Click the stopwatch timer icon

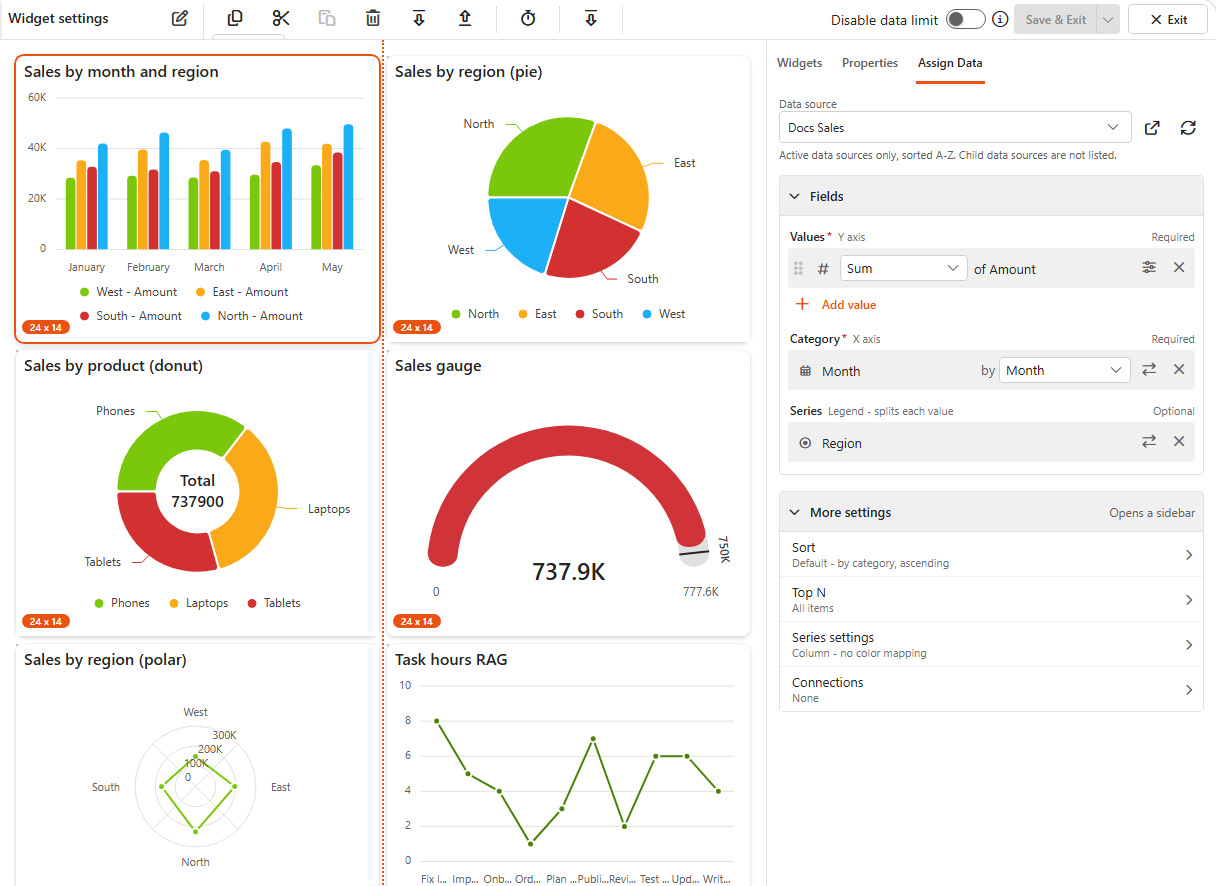pyautogui.click(x=528, y=18)
